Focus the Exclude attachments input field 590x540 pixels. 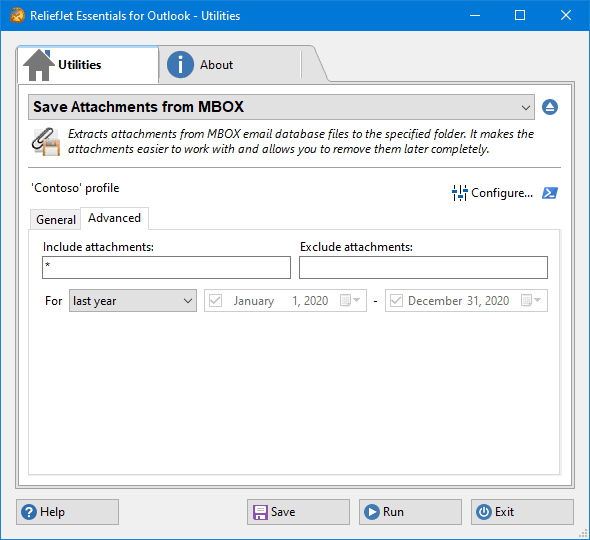423,268
